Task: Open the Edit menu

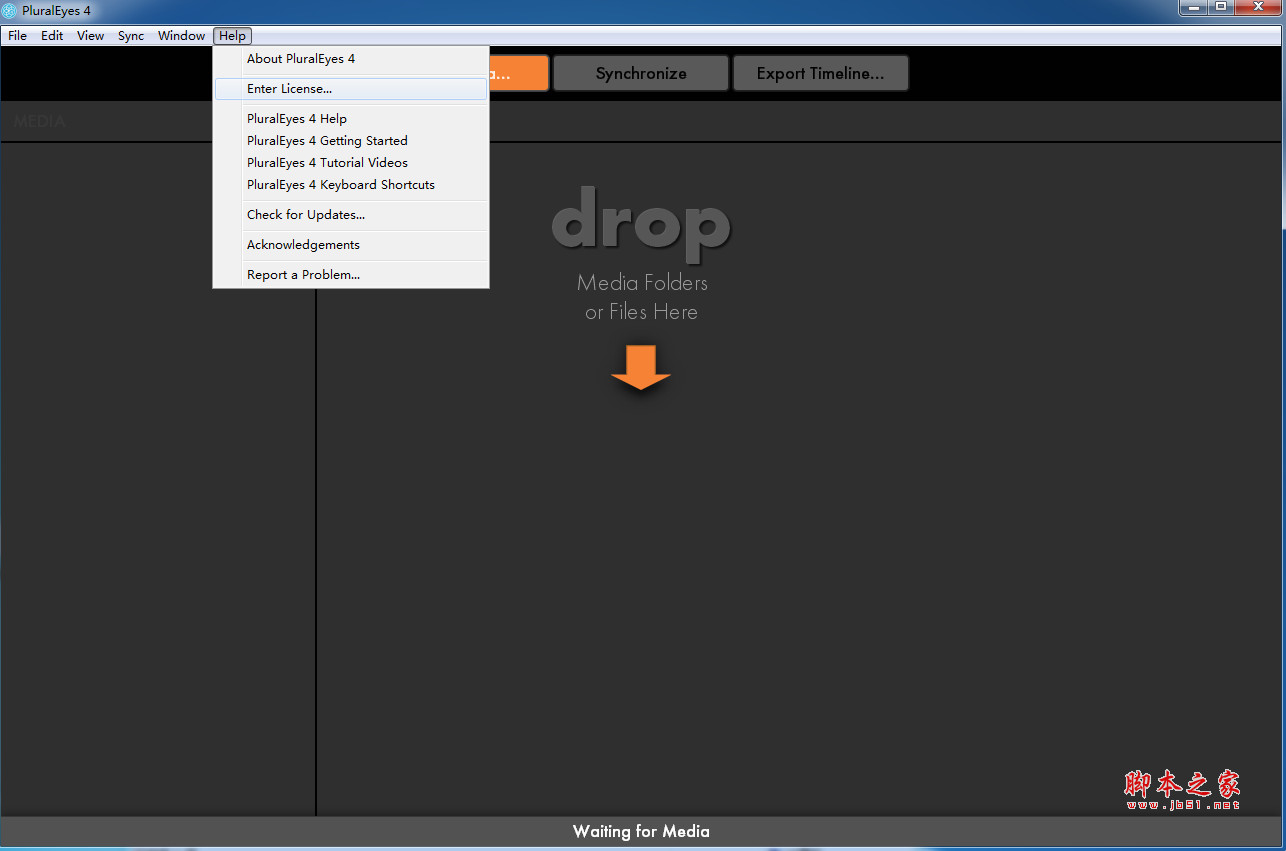Action: [52, 36]
